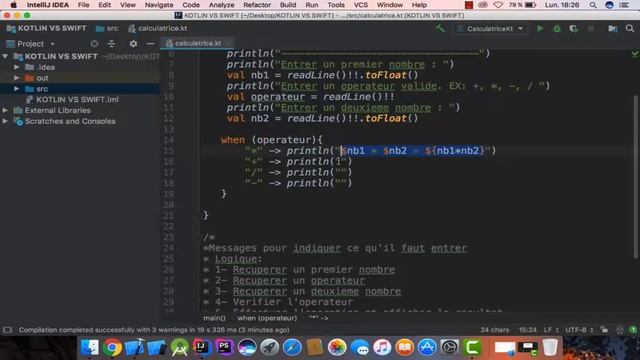This screenshot has height=360, width=640.
Task: Click the compilation completed status message
Action: [x=154, y=330]
